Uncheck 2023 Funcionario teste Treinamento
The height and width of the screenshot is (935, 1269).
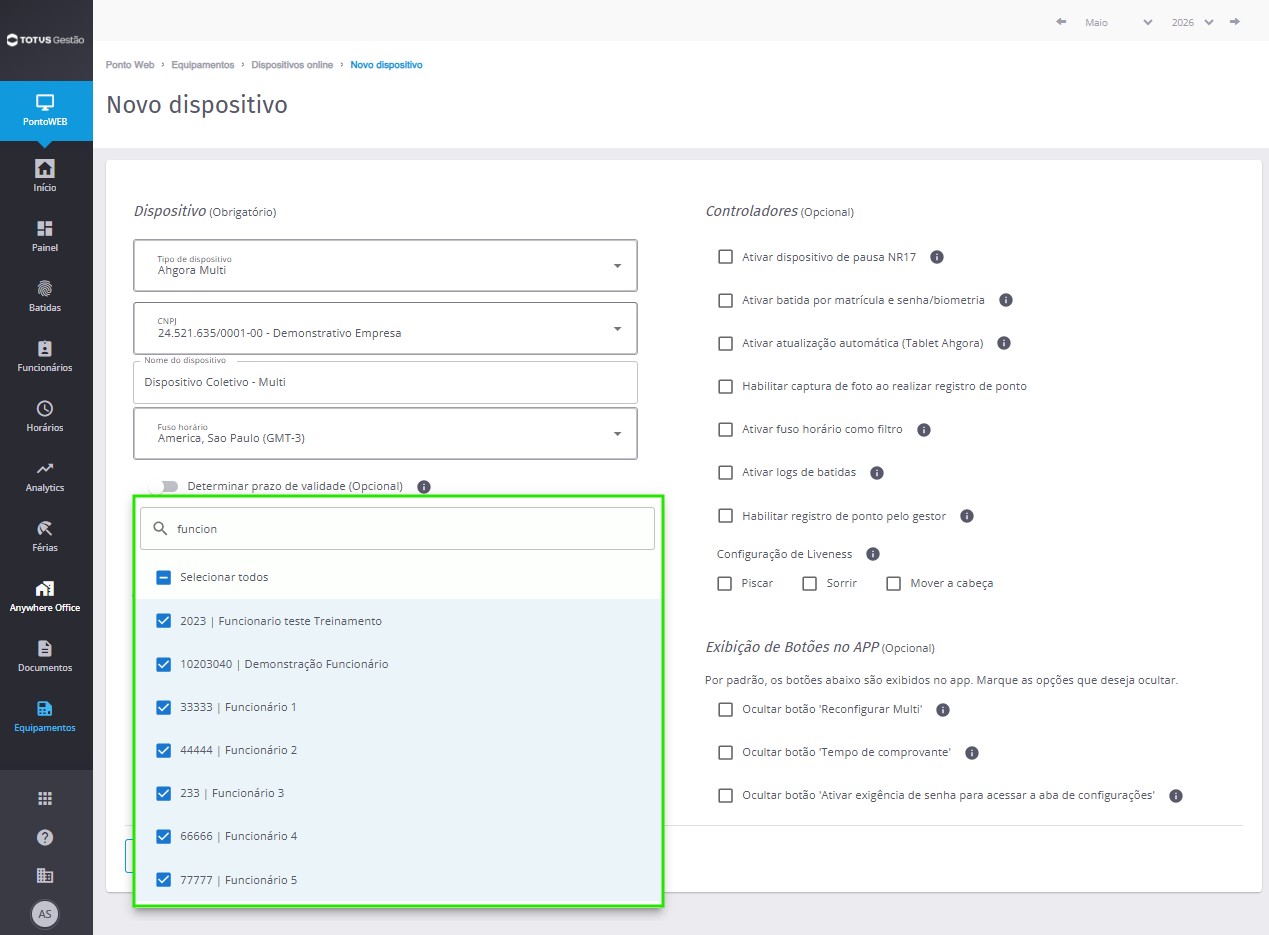pos(164,621)
